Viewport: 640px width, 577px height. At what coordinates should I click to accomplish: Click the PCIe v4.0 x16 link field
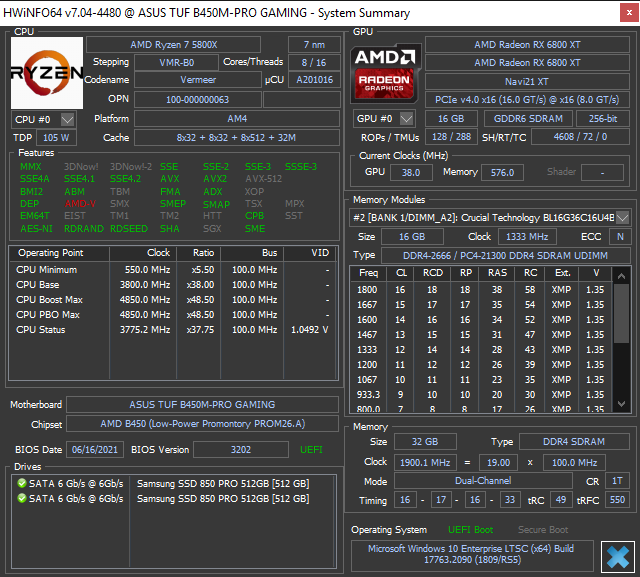[527, 100]
